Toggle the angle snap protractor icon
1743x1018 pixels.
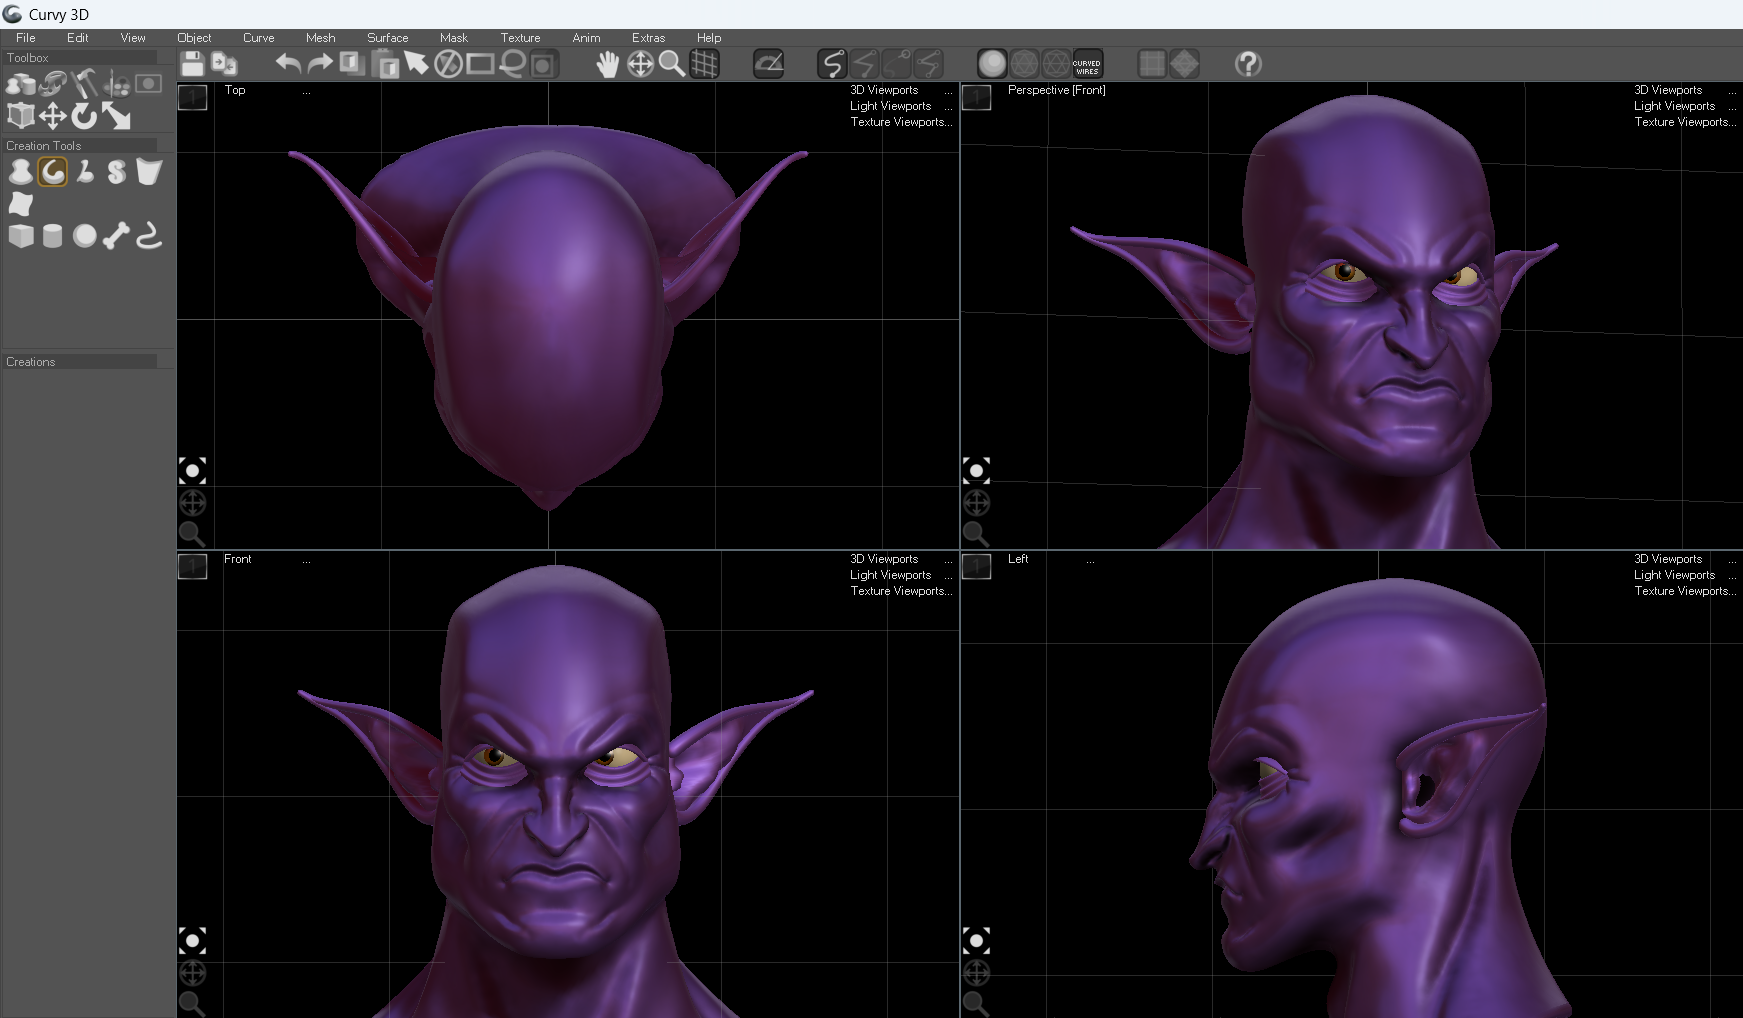(768, 64)
